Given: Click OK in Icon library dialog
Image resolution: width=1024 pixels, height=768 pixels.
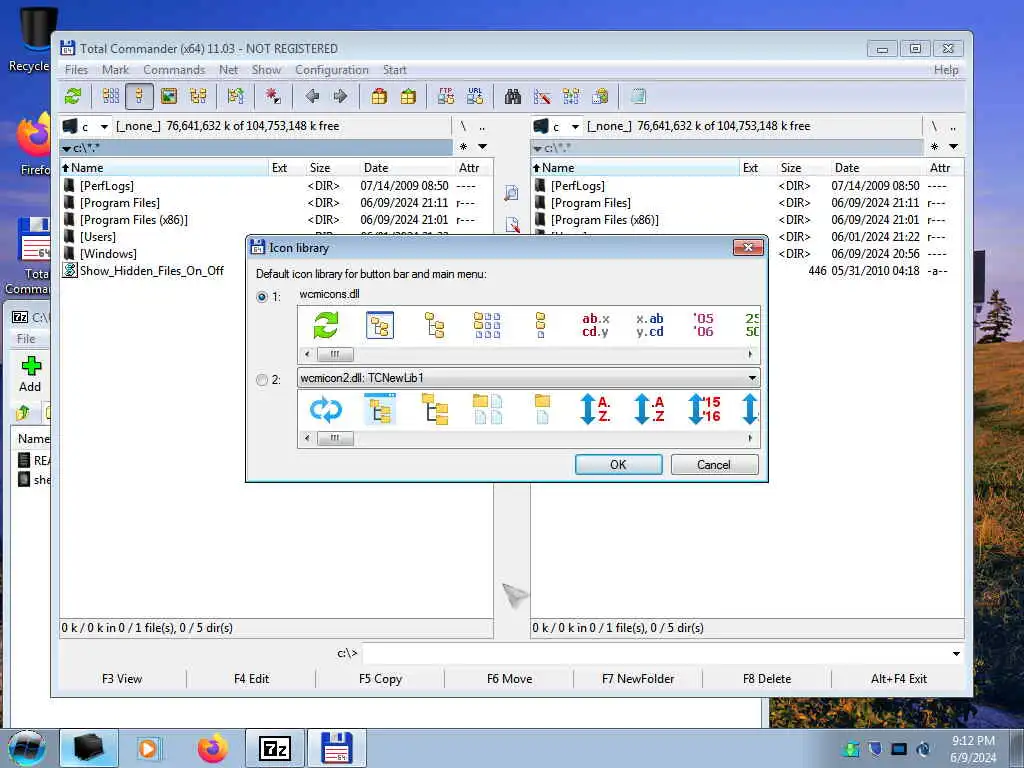Looking at the screenshot, I should click(x=618, y=464).
